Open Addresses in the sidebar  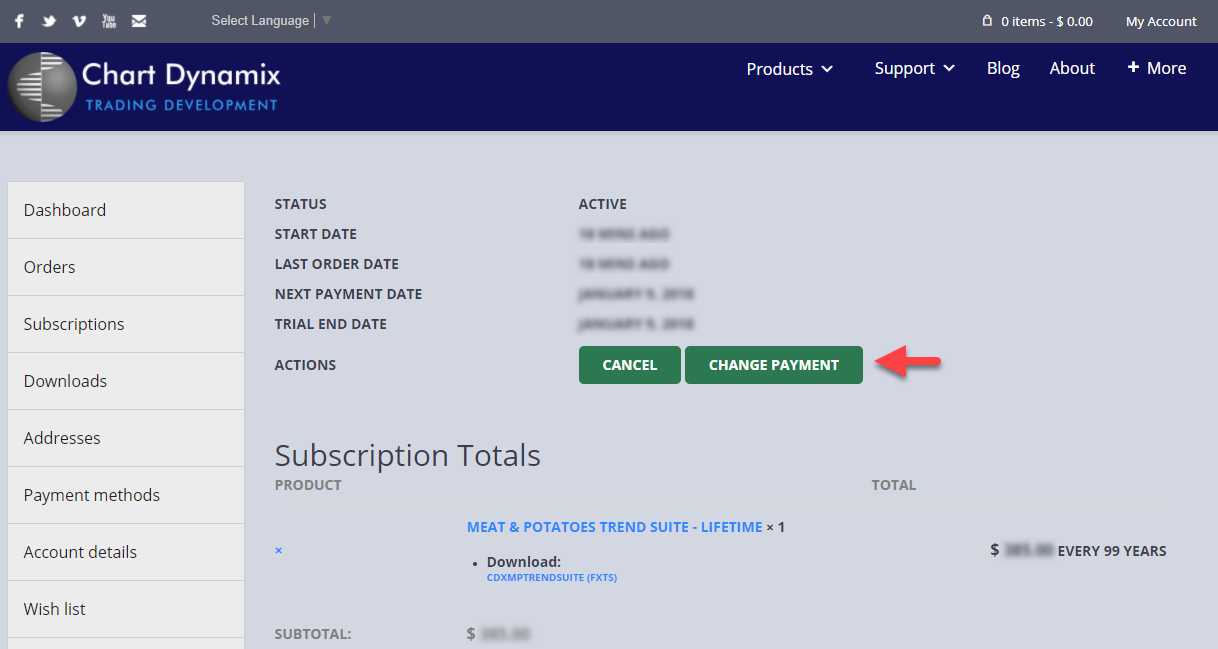[x=126, y=438]
